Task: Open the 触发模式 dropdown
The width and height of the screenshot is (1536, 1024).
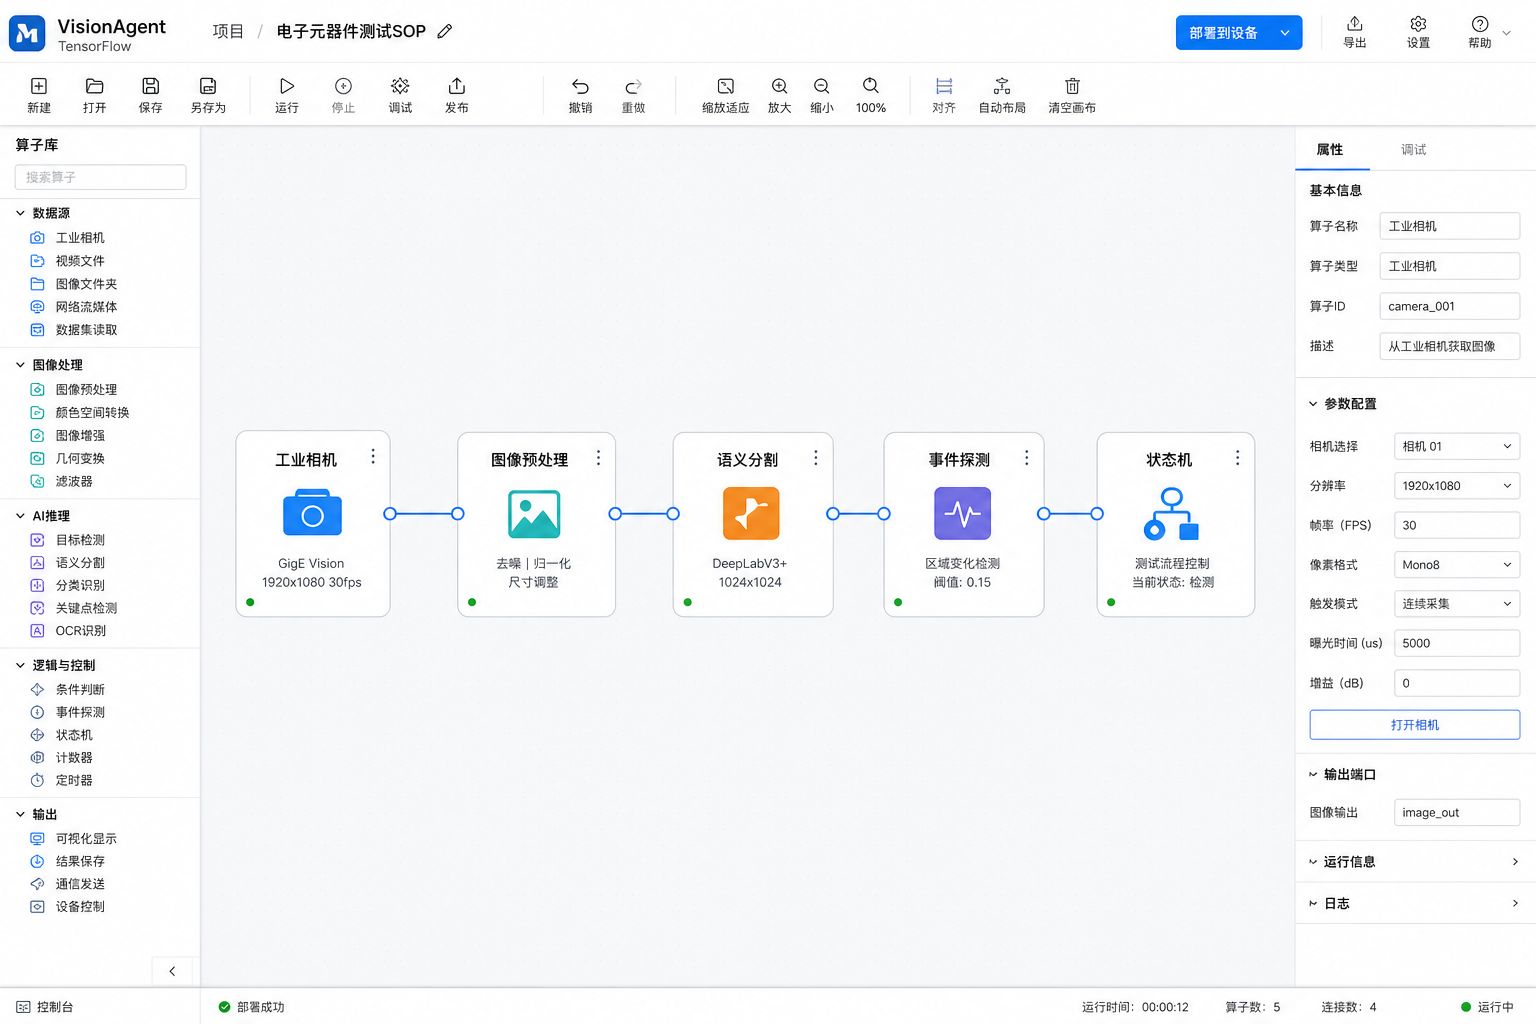Action: [x=1457, y=604]
